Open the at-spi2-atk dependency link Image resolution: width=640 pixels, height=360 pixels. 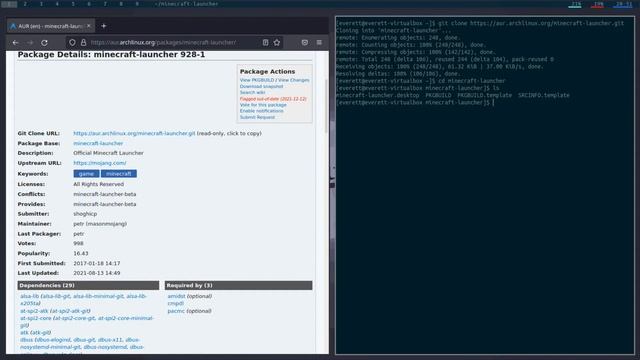point(34,311)
